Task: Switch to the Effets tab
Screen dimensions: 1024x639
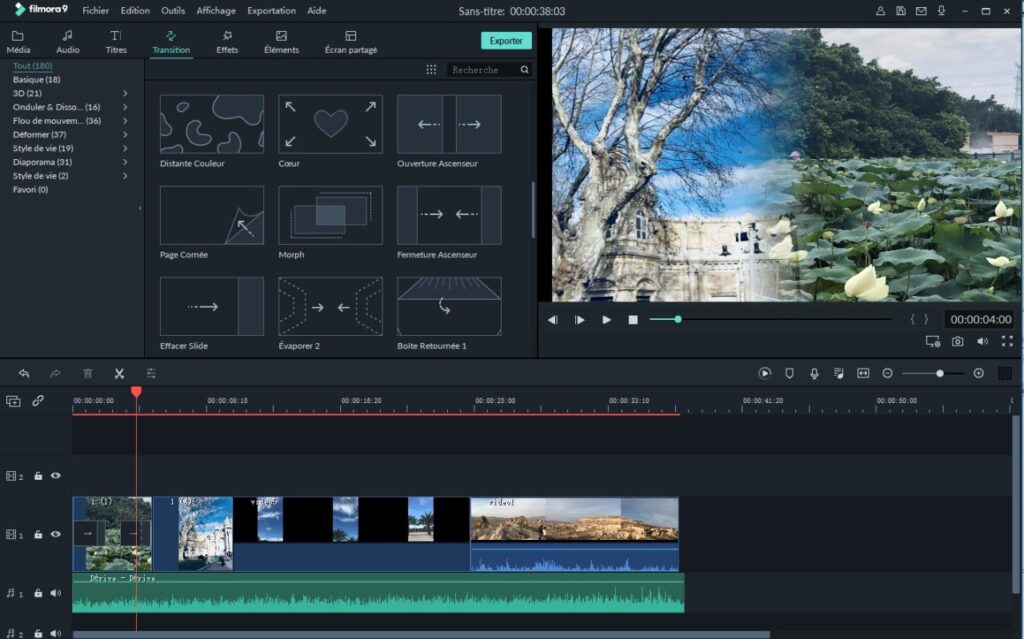Action: (227, 42)
